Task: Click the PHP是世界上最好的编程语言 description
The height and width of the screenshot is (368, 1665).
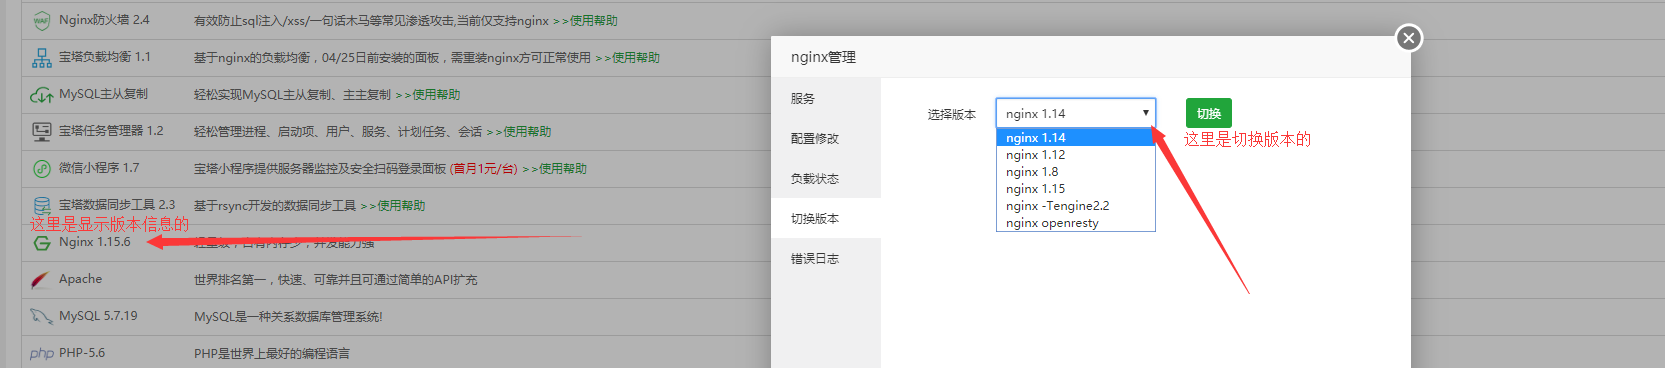Action: pyautogui.click(x=272, y=354)
